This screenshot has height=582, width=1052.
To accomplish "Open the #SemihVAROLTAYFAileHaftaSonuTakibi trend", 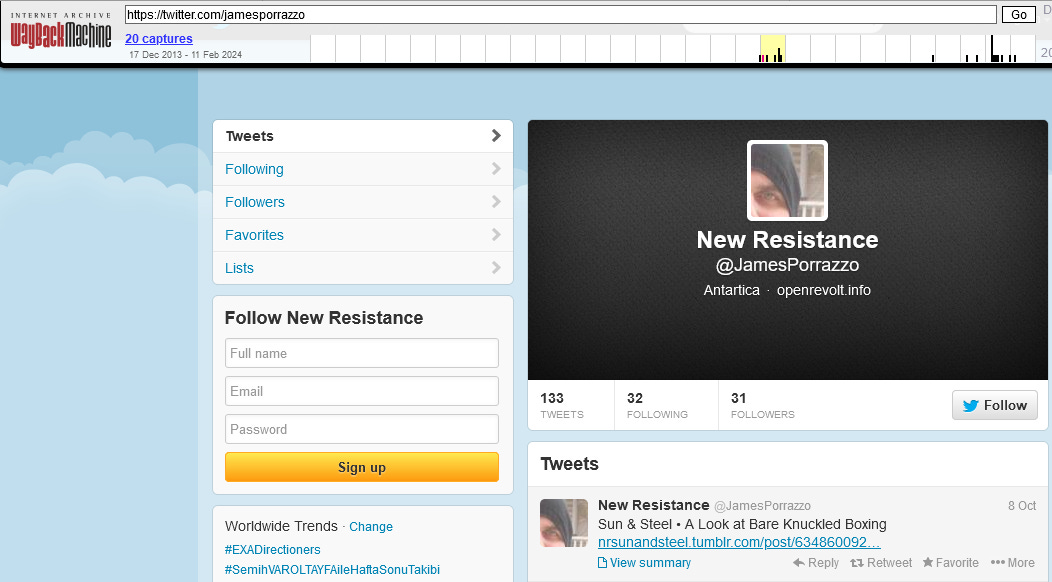I will (332, 570).
